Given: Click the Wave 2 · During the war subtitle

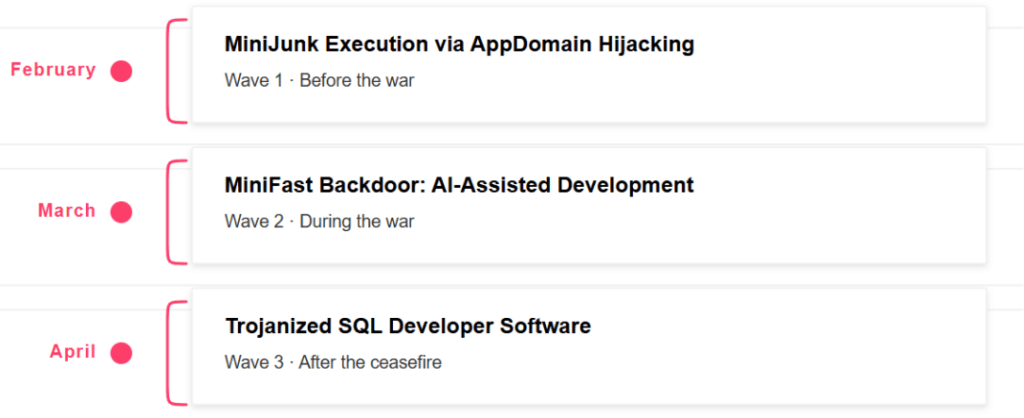Looking at the screenshot, I should coord(319,222).
